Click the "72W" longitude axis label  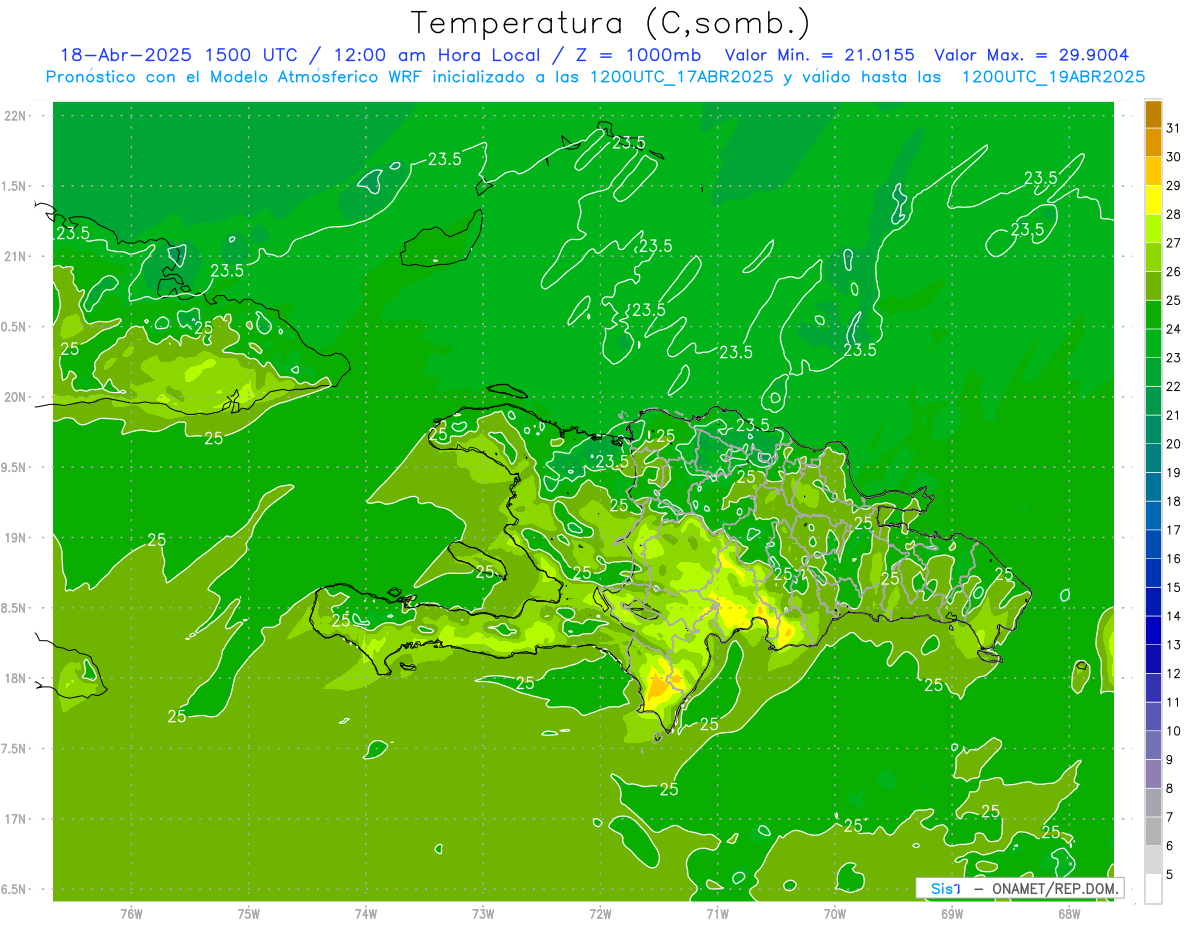tap(600, 913)
